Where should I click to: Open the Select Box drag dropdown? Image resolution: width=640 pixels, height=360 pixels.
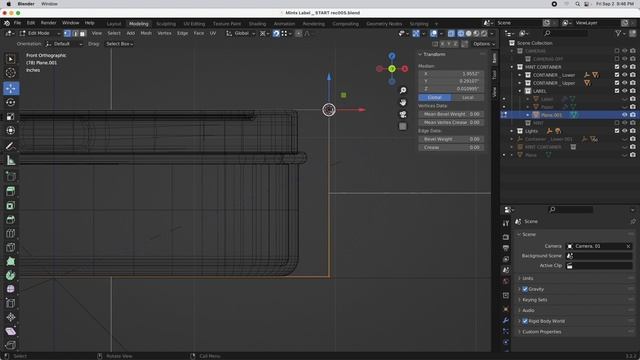[120, 44]
